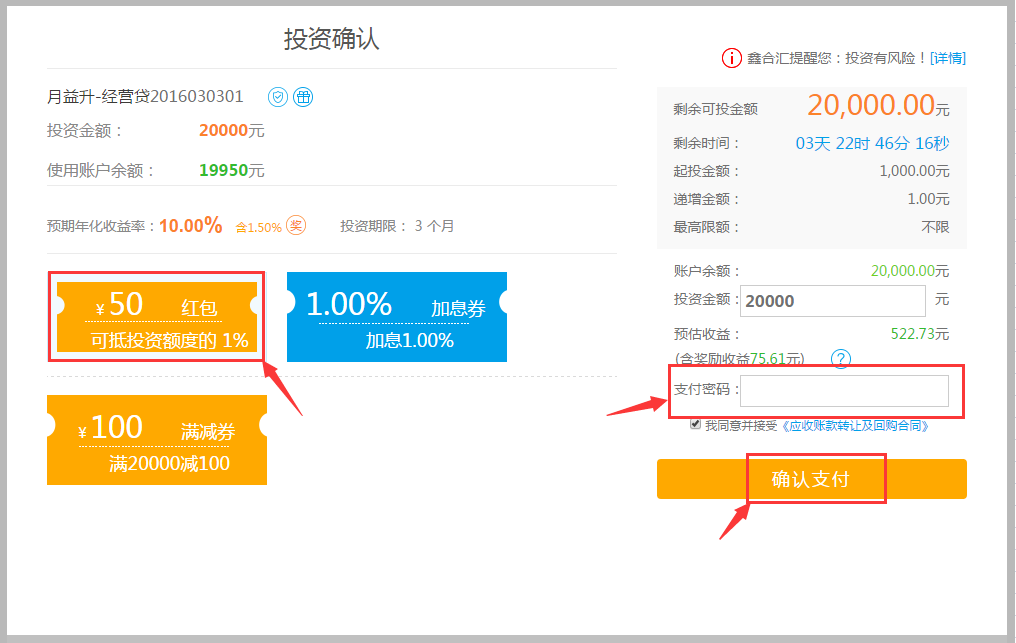
Task: Focus the 支付密码 input field
Action: pos(844,391)
